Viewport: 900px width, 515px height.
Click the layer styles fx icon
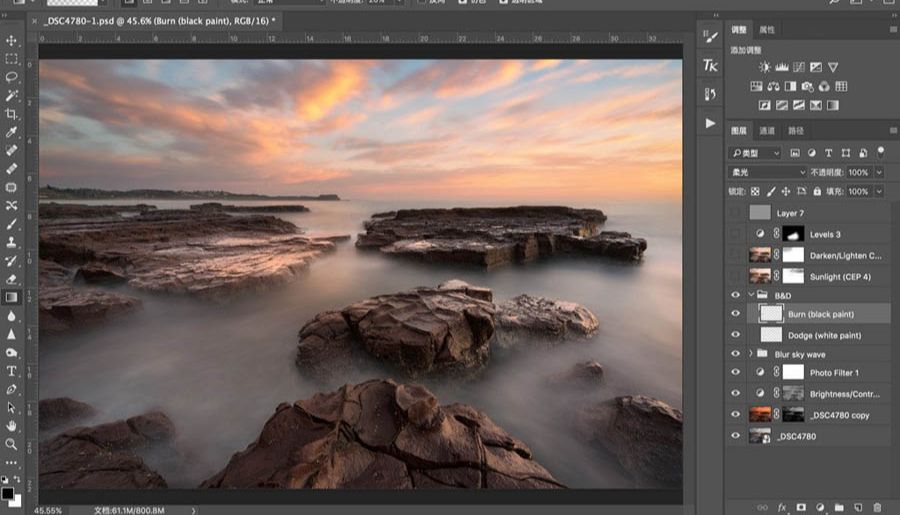[782, 508]
